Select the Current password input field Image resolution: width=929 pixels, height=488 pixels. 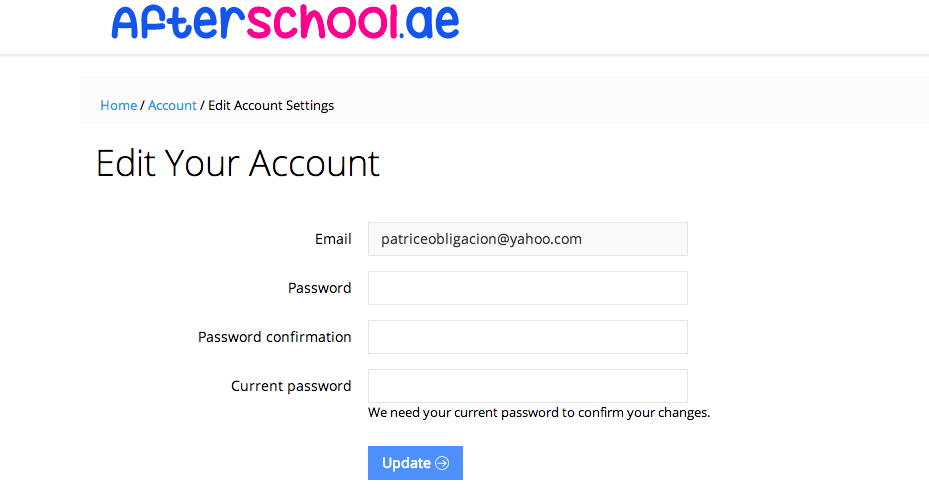click(x=527, y=386)
